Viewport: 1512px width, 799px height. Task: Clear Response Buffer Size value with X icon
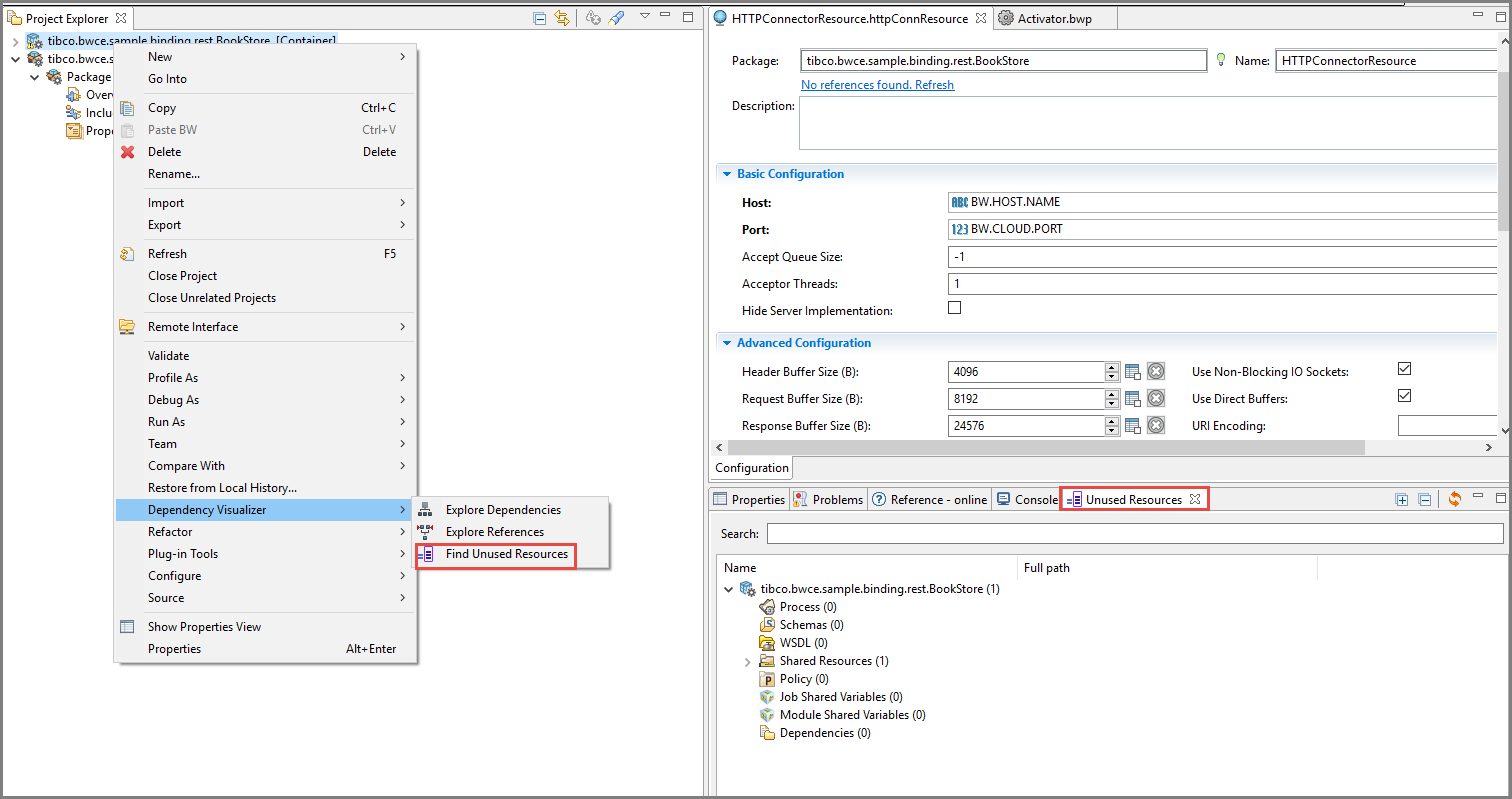coord(1156,425)
